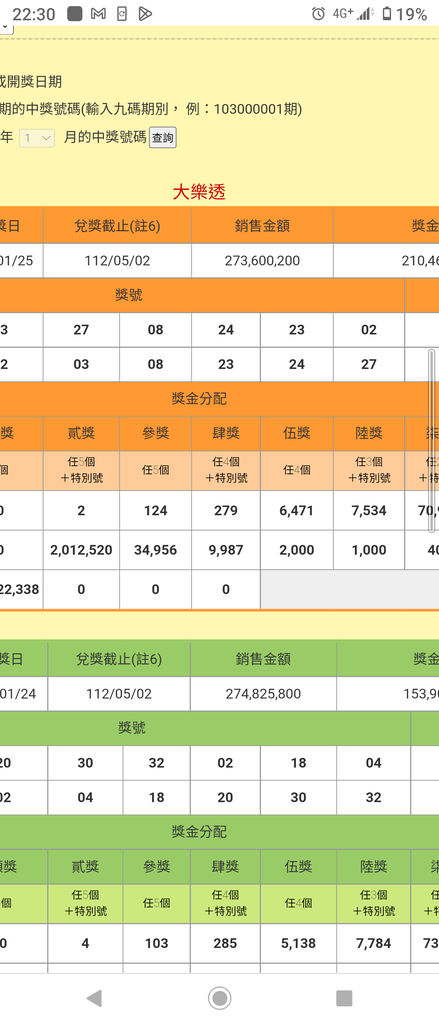Tap the Android home navigation button

tap(220, 997)
